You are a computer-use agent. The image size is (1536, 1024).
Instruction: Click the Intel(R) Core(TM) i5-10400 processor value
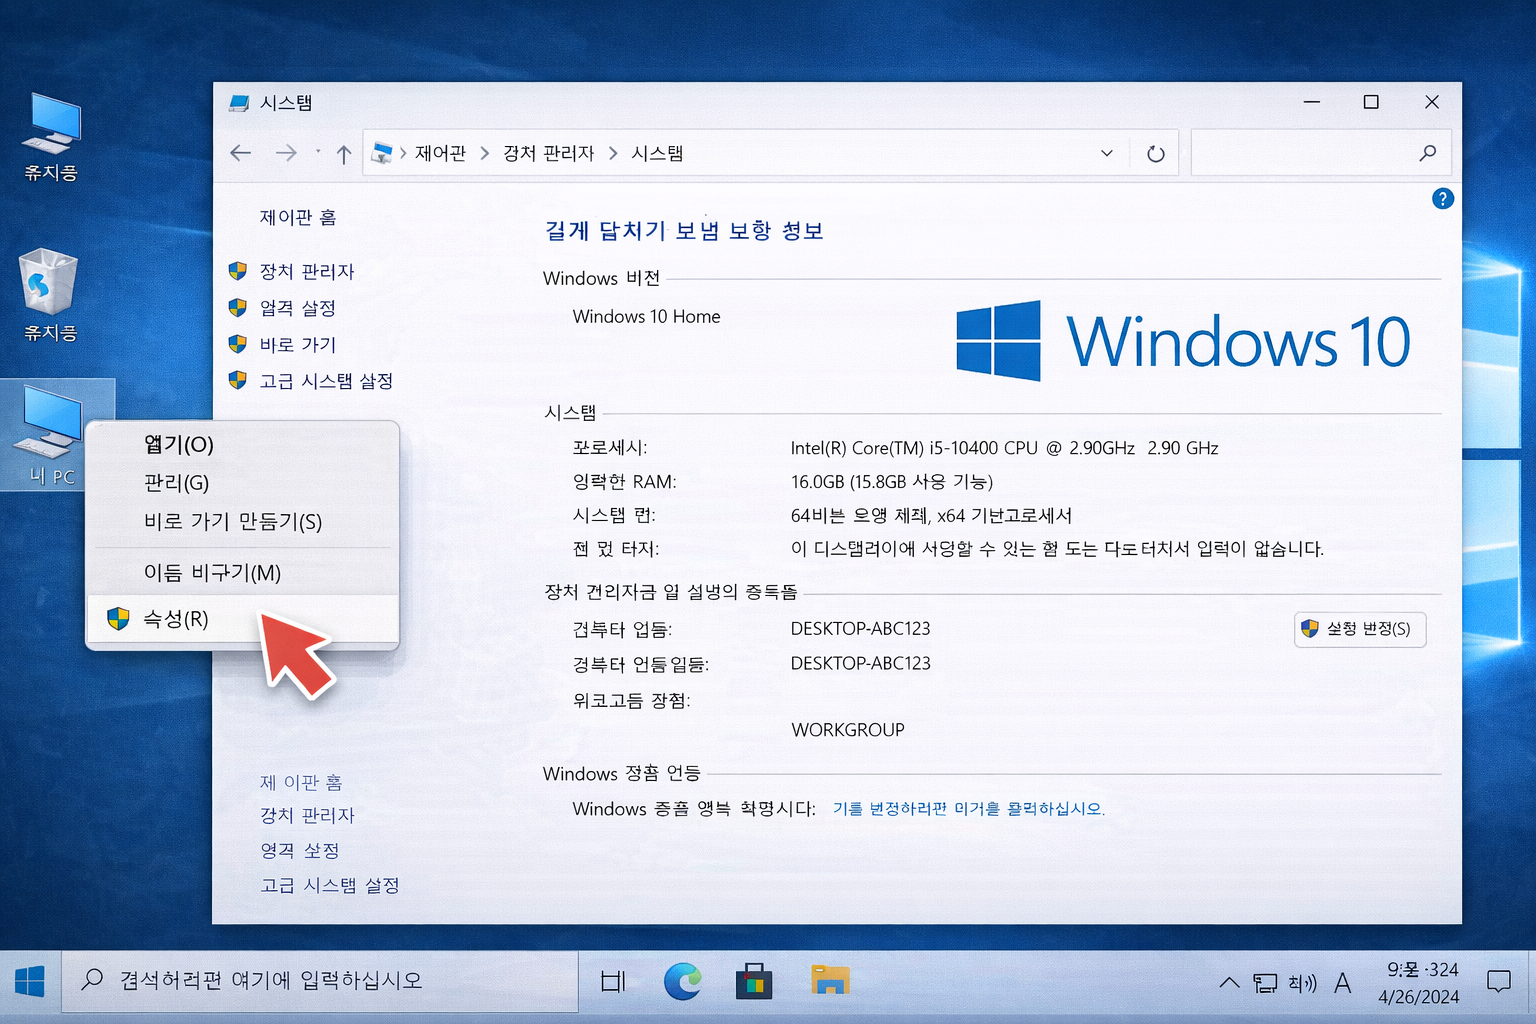[x=1004, y=448]
